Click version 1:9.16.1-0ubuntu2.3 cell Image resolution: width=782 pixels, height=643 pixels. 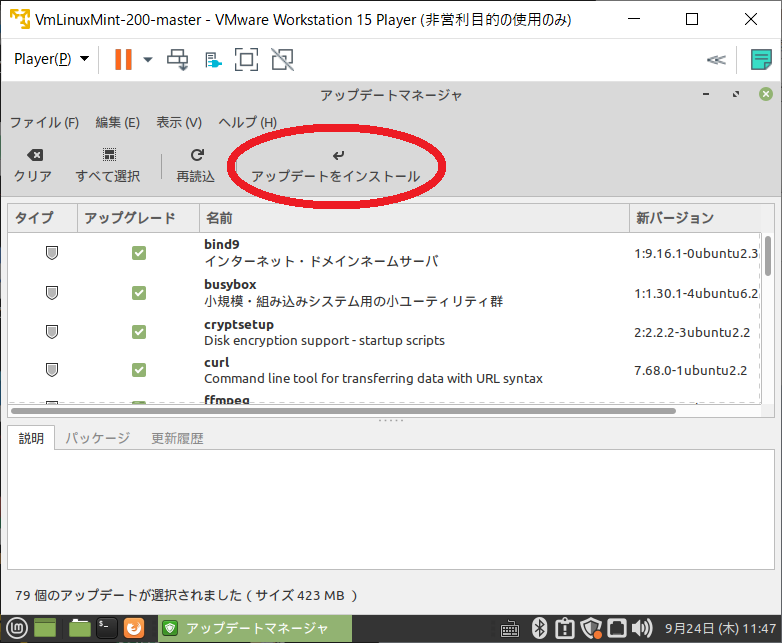(x=696, y=253)
